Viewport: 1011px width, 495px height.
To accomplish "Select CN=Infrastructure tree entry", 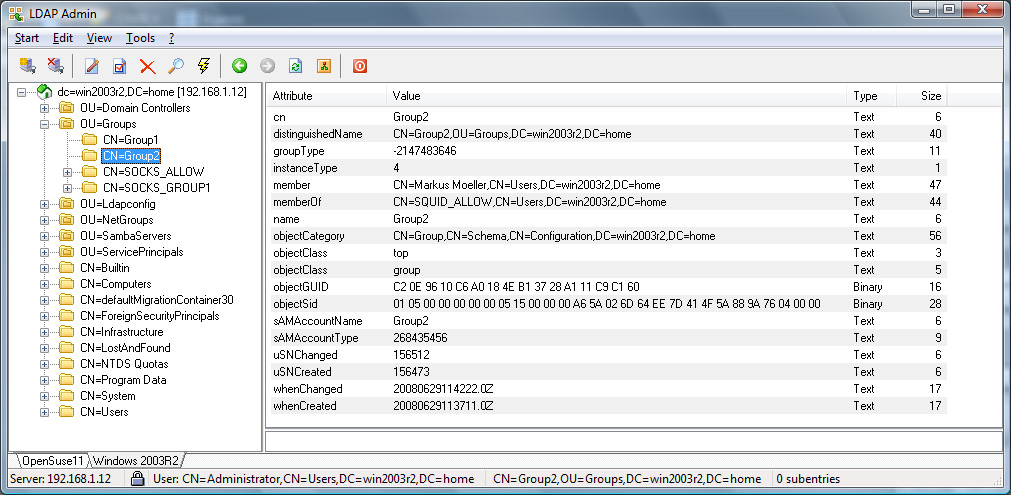I will pyautogui.click(x=122, y=332).
